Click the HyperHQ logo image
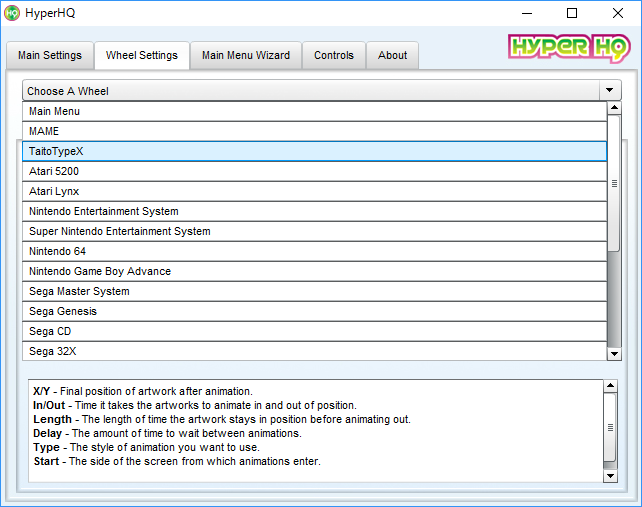 pyautogui.click(x=569, y=48)
